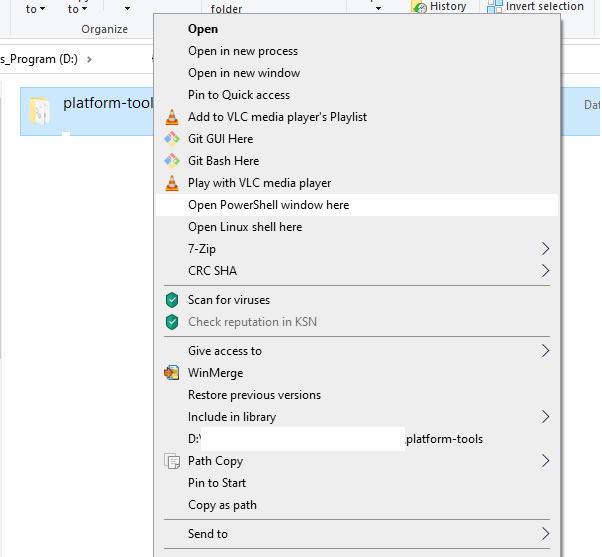Click Git icon next to Git Bash Here

[172, 161]
